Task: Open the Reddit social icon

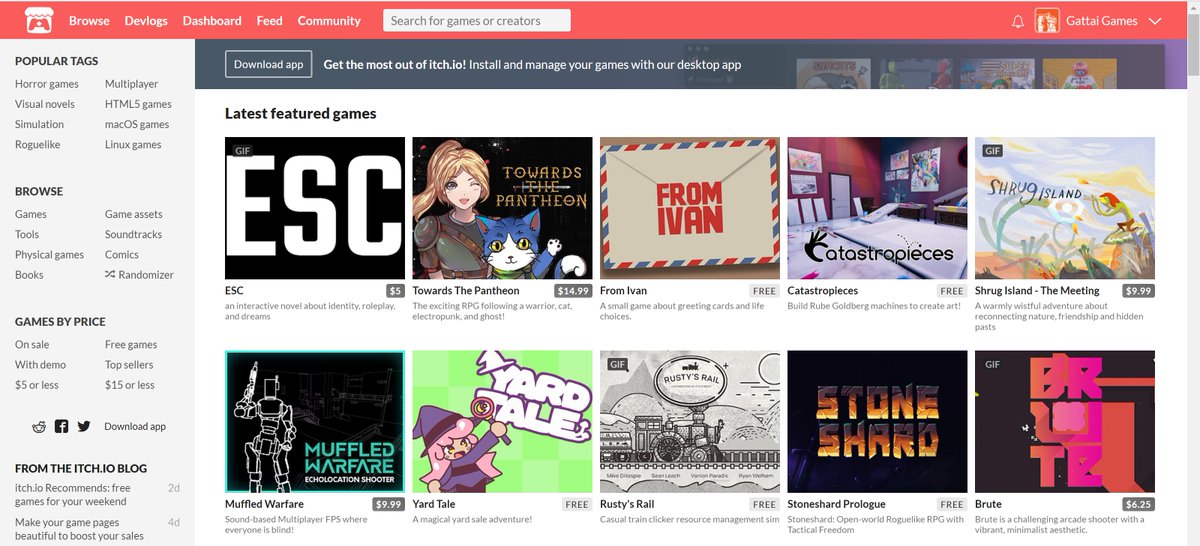Action: (40, 426)
